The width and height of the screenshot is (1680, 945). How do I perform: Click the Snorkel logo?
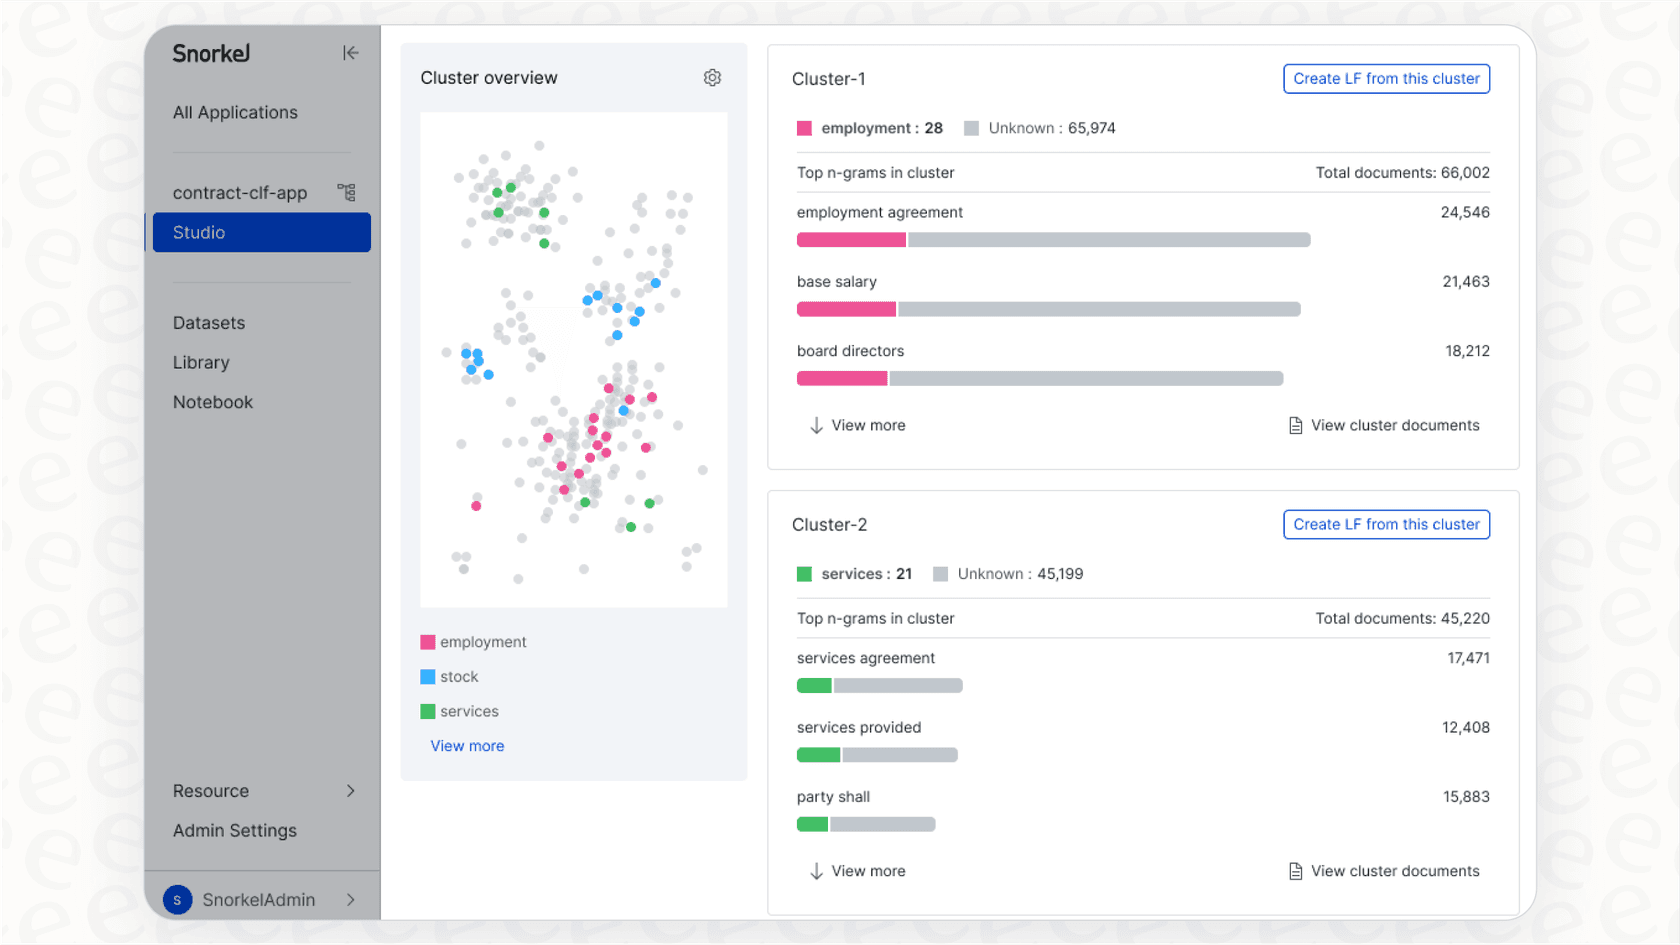tap(211, 54)
